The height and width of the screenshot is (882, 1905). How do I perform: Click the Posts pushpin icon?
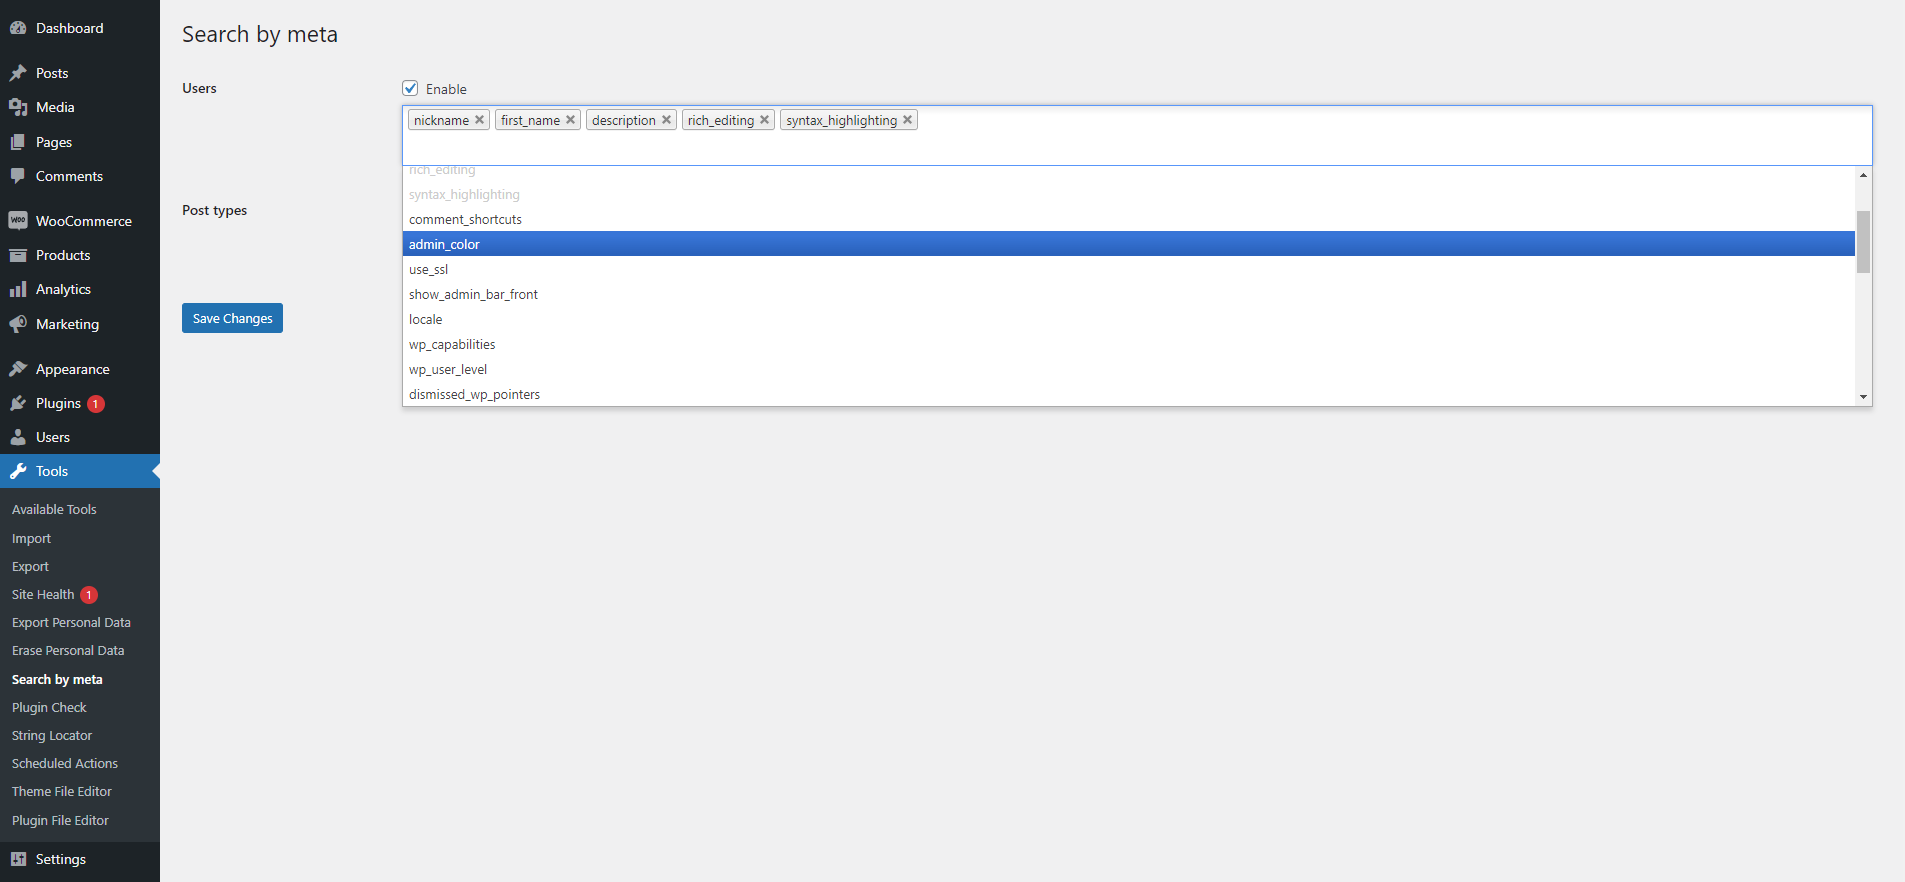(x=18, y=73)
